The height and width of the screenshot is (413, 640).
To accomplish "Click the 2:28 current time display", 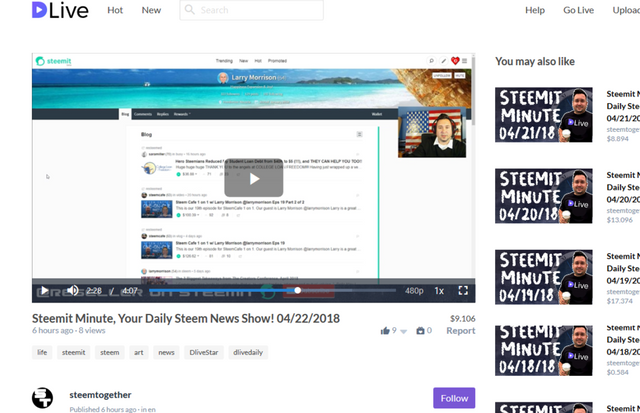I will (x=94, y=291).
